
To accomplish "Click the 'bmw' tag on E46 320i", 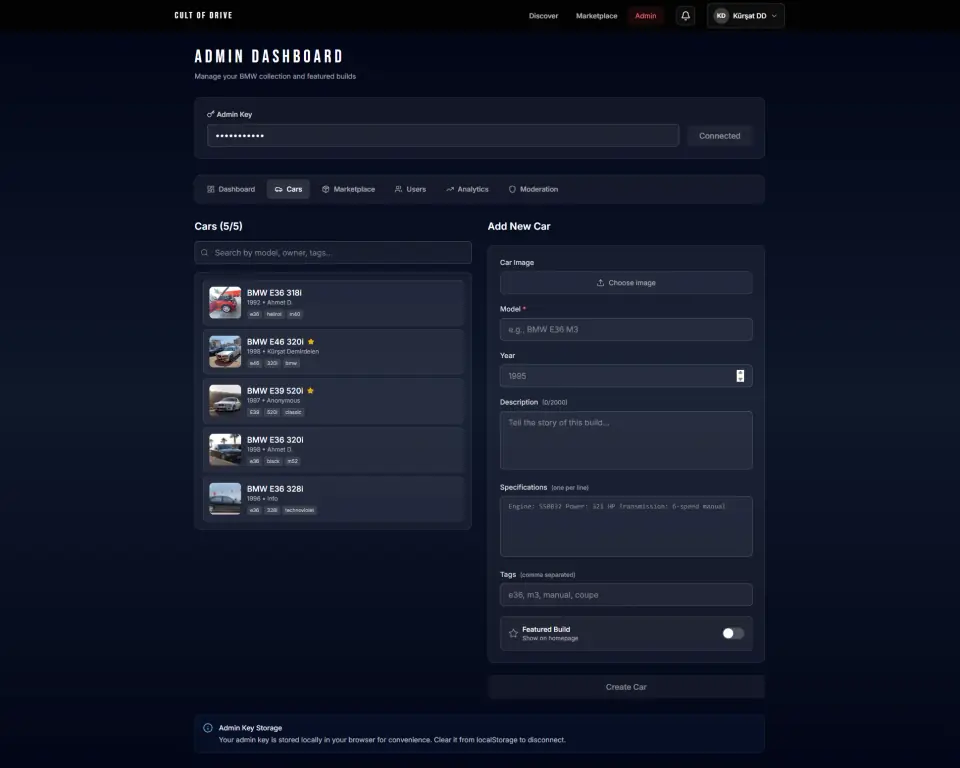I will tap(291, 363).
